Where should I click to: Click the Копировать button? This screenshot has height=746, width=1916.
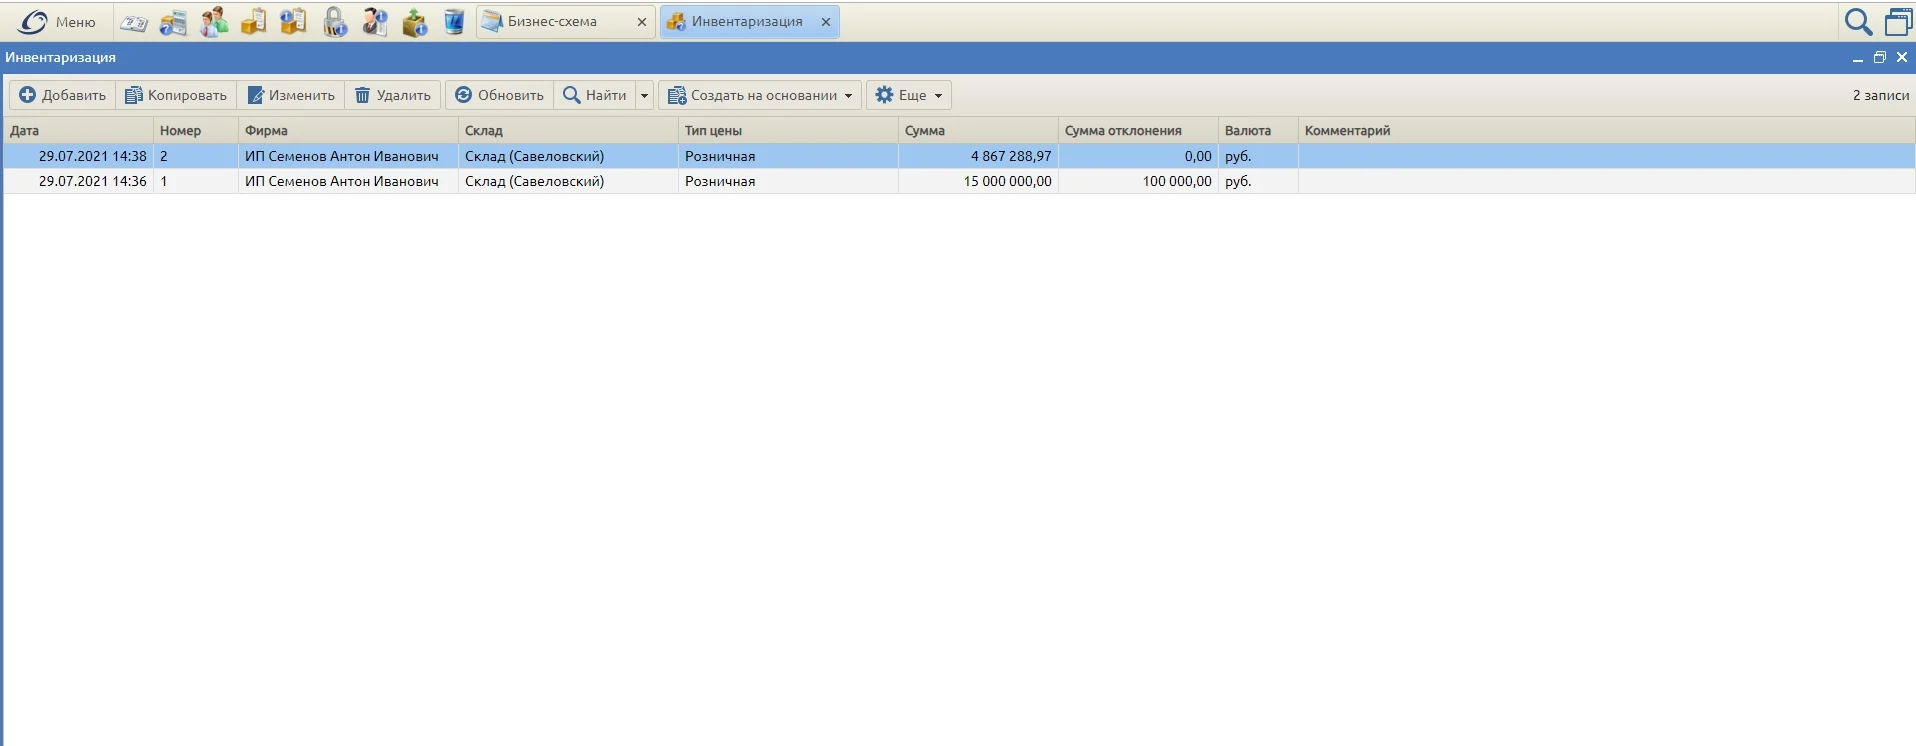pos(176,95)
